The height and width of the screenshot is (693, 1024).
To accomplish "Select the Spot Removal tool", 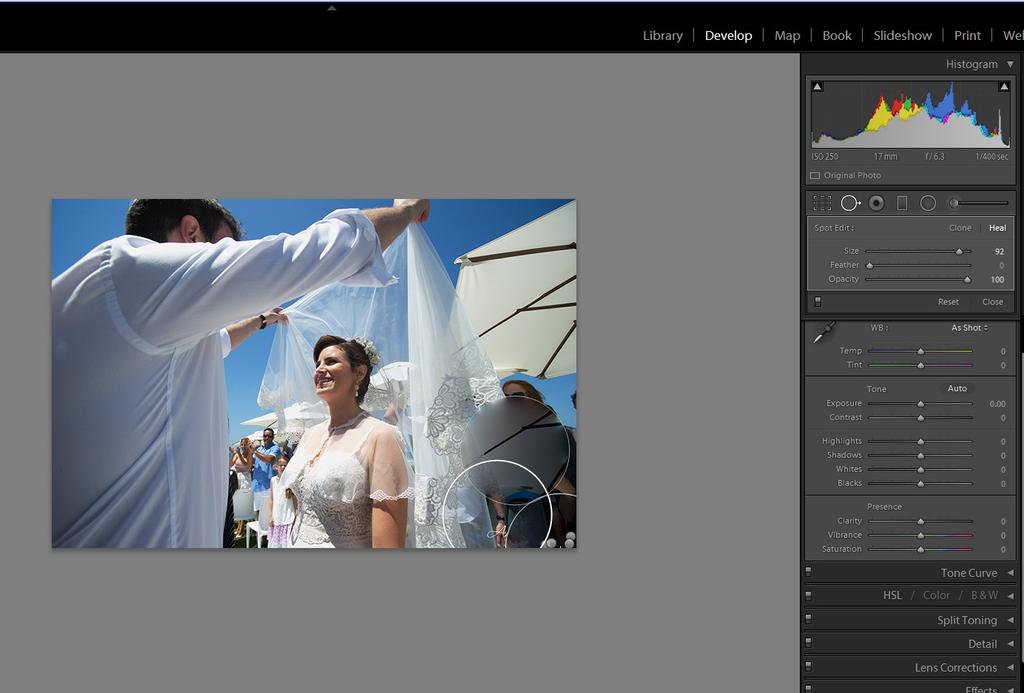I will click(850, 203).
